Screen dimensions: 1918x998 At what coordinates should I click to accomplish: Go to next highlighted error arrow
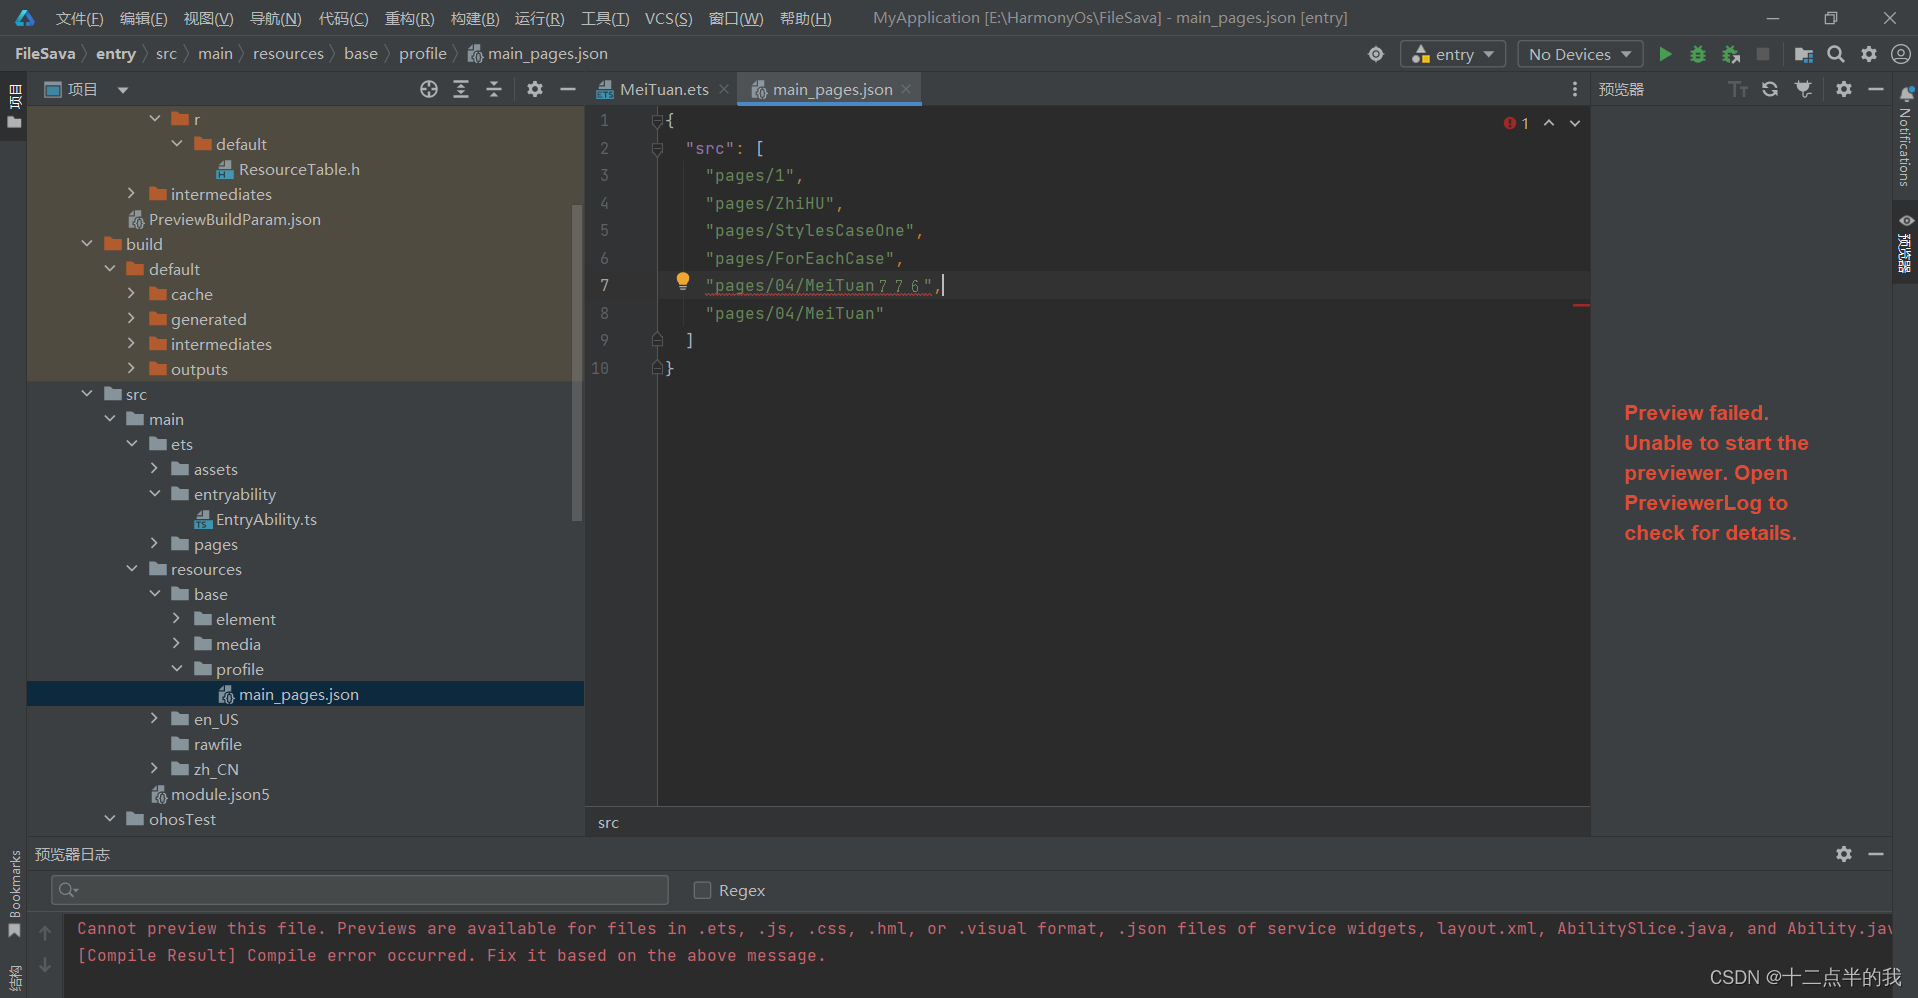pyautogui.click(x=1575, y=123)
